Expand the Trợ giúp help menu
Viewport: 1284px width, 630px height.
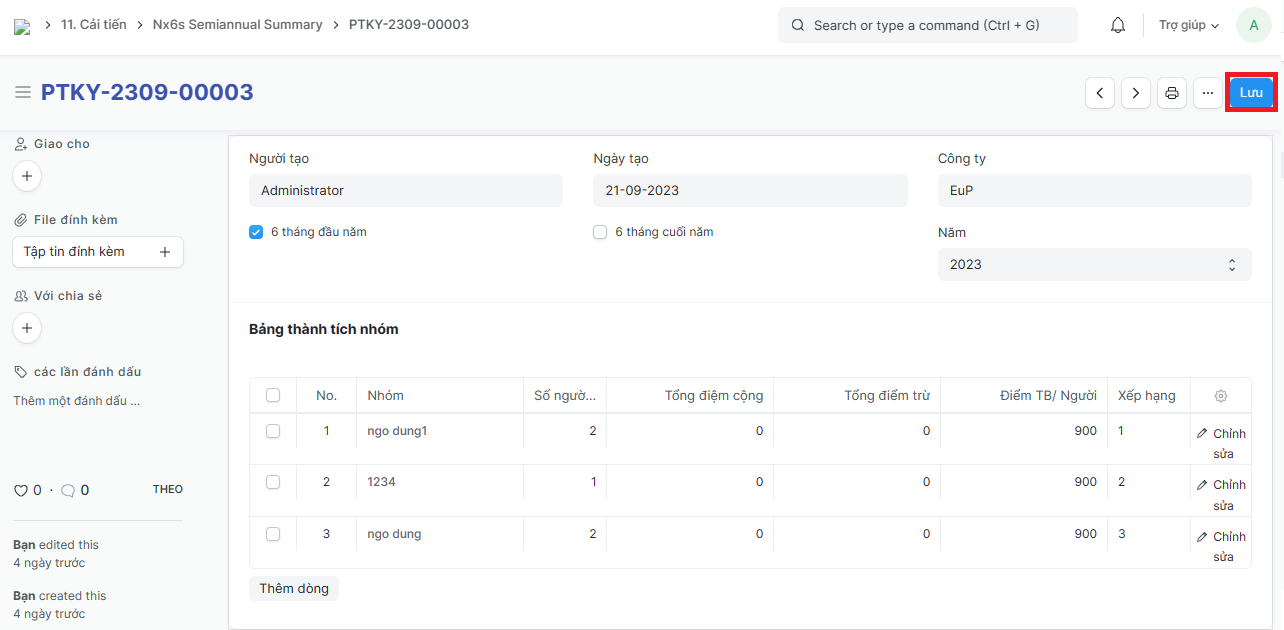pyautogui.click(x=1188, y=25)
